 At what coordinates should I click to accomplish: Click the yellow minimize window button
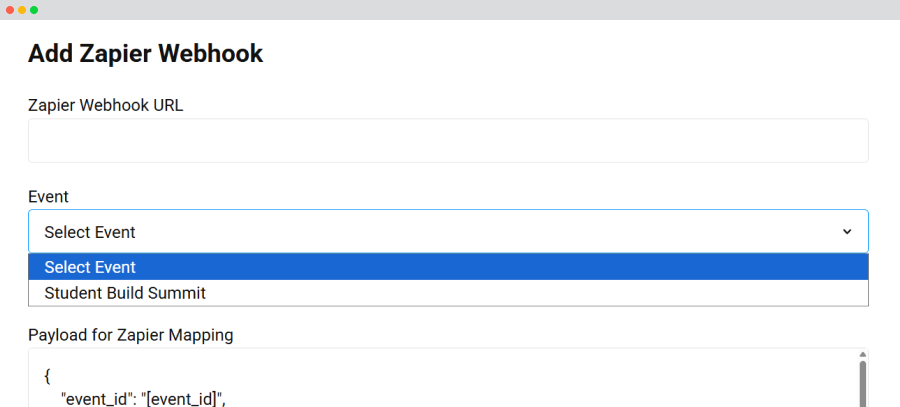(22, 10)
